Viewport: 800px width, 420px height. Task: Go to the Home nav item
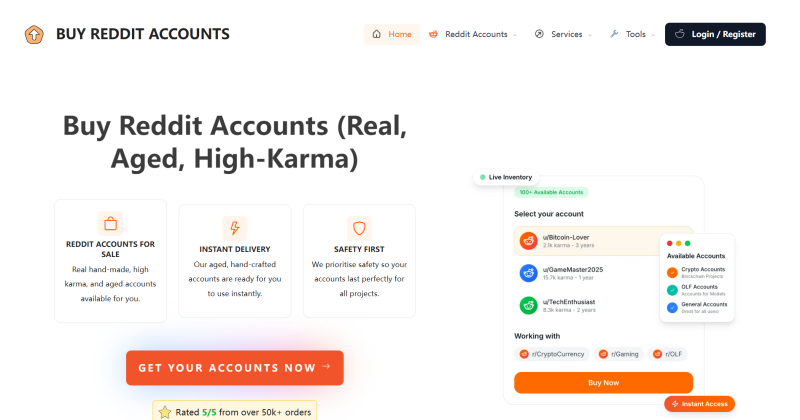point(391,34)
